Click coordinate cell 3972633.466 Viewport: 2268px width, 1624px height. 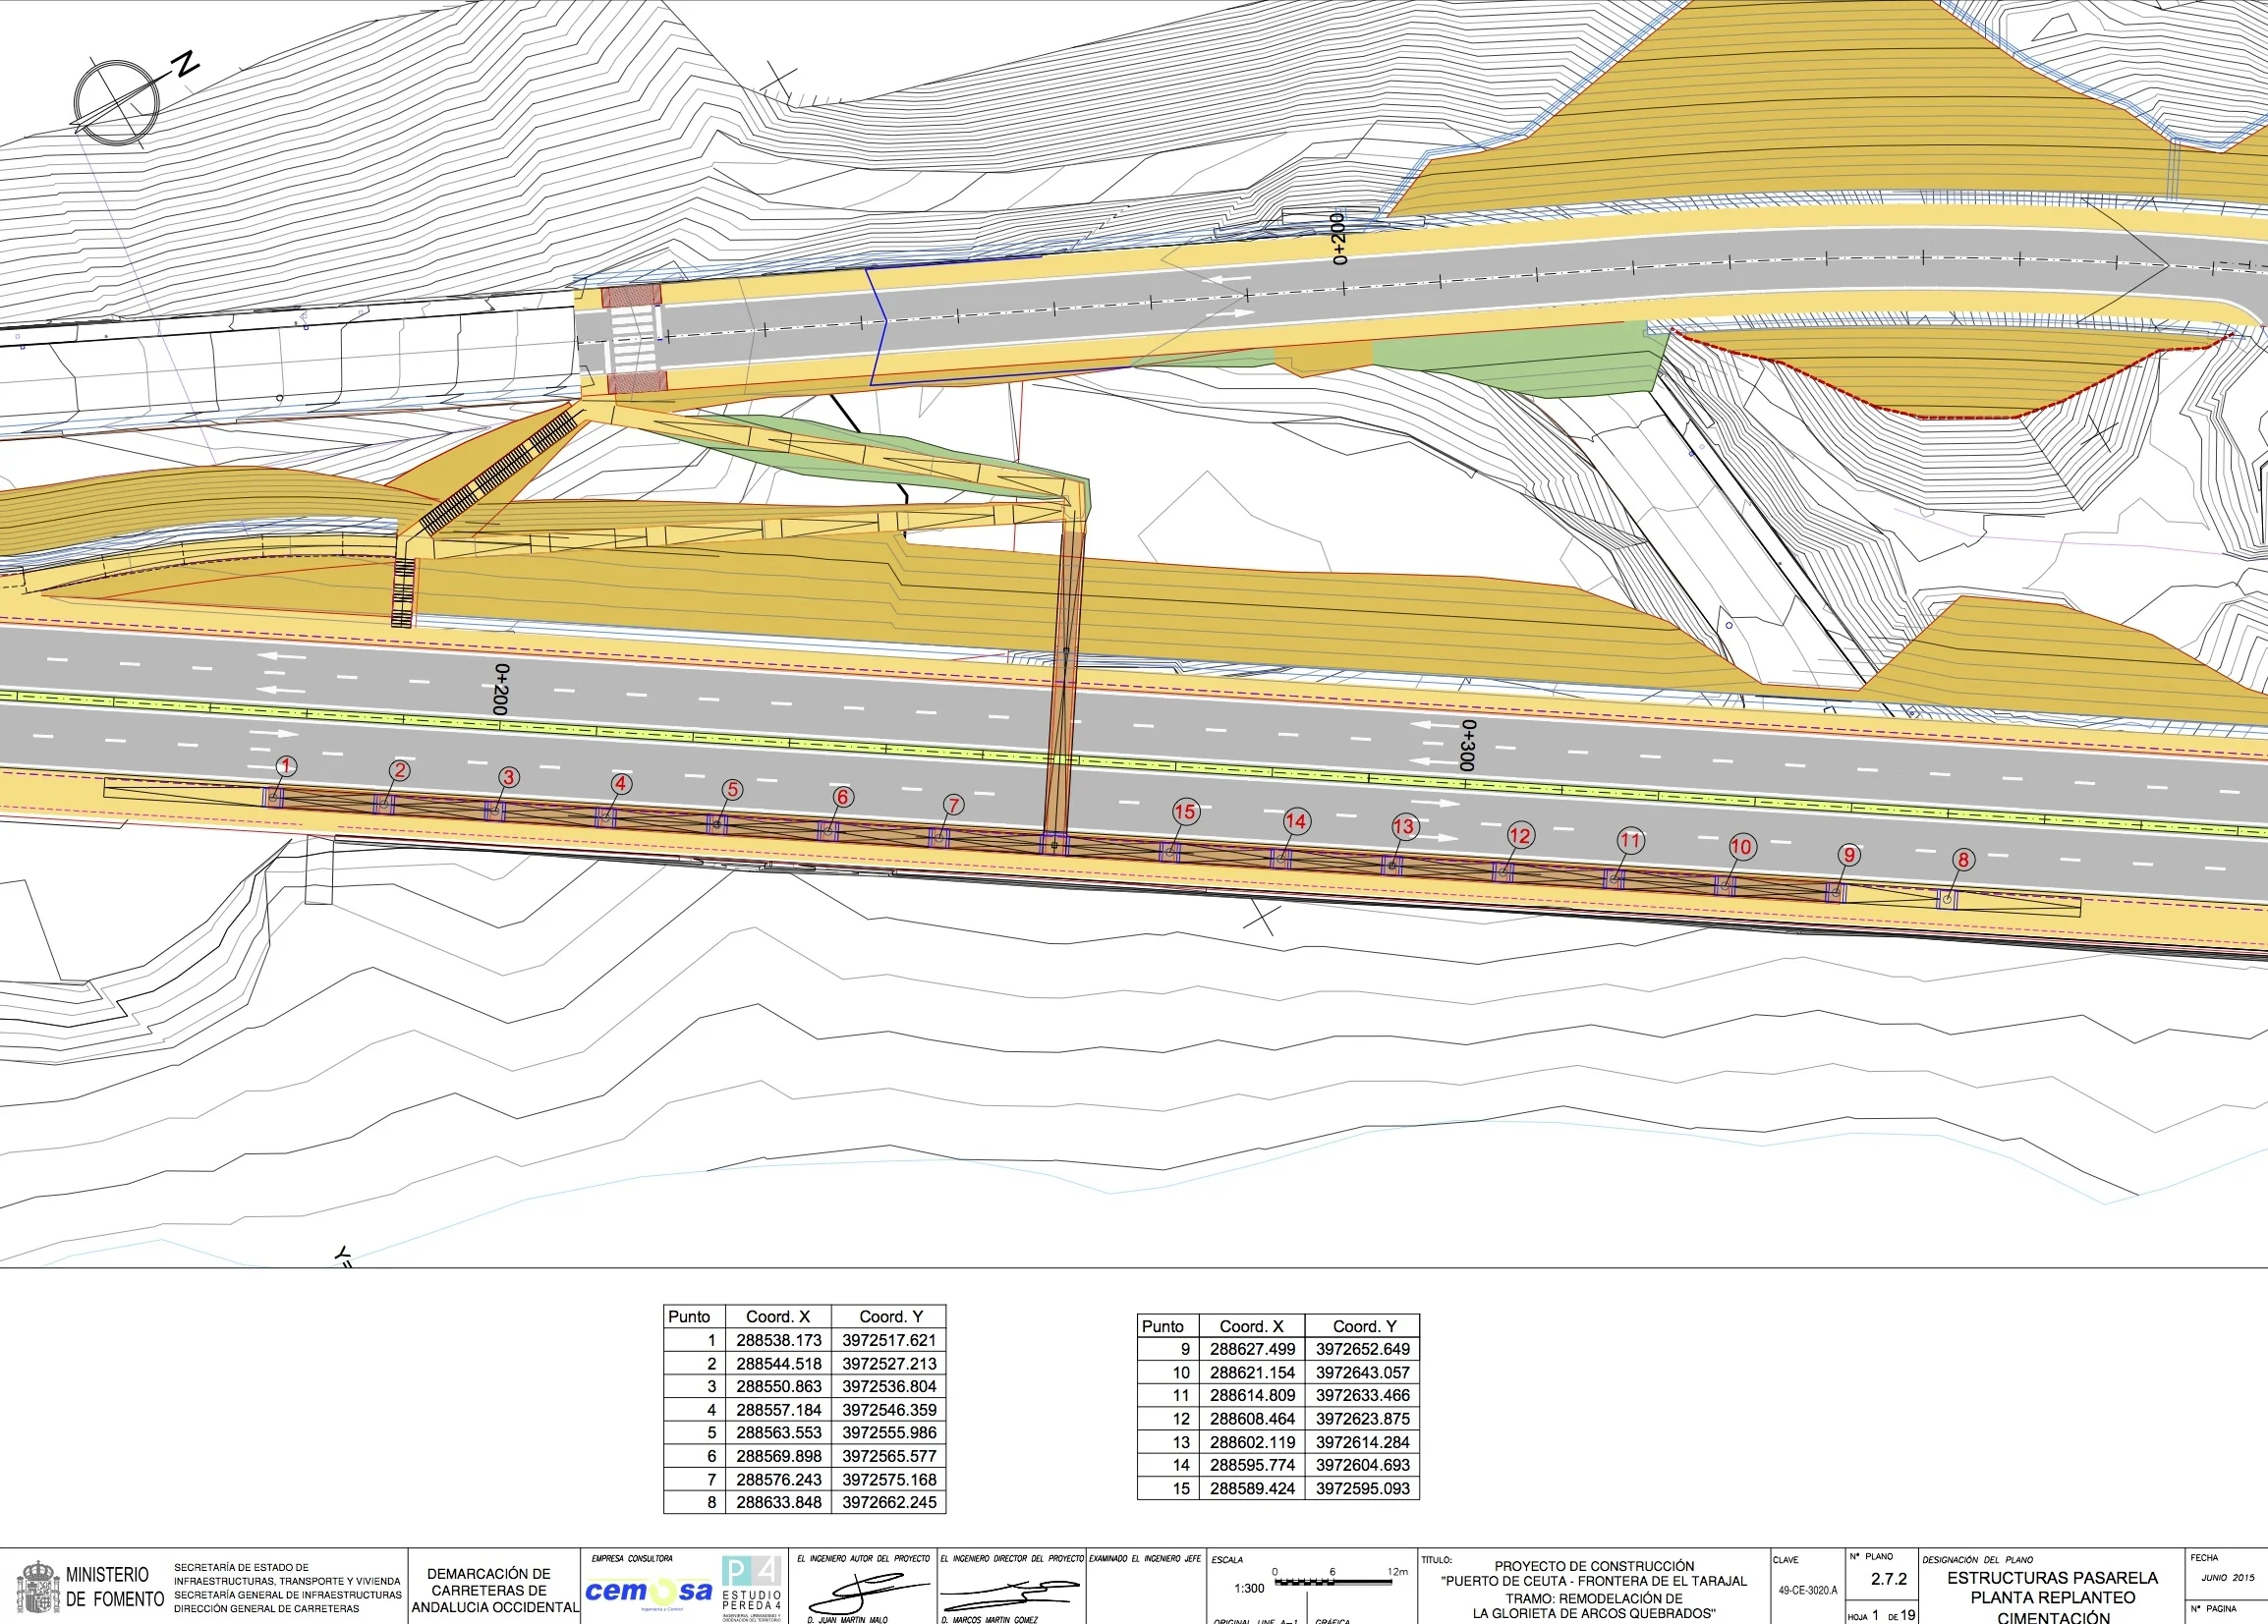point(1362,1396)
